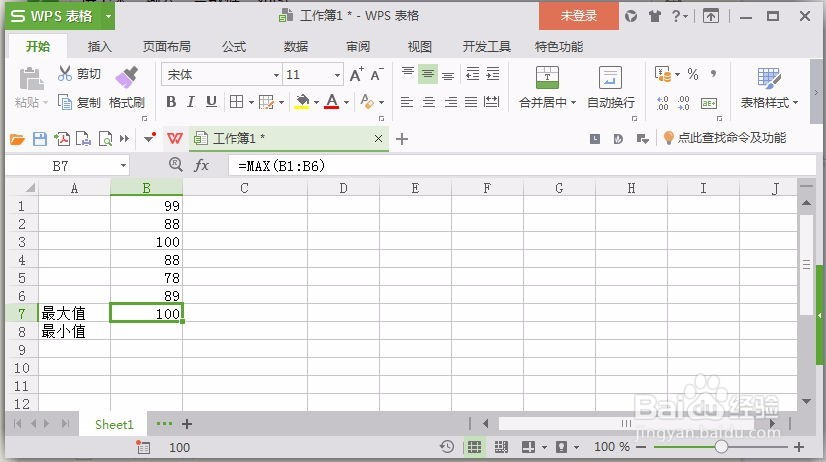Click the zoom out minus button
The height and width of the screenshot is (462, 826).
pyautogui.click(x=641, y=447)
